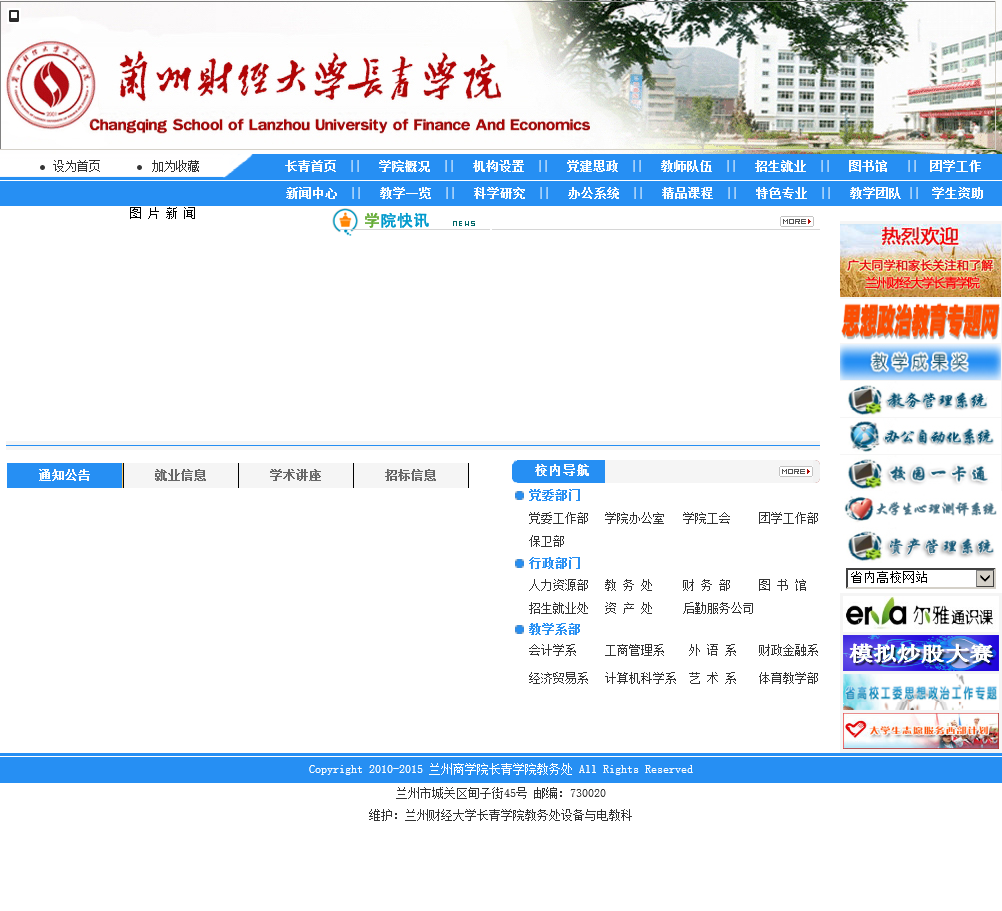The width and height of the screenshot is (1002, 911).
Task: Open 新闻中心 in the navigation menu
Action: [311, 194]
